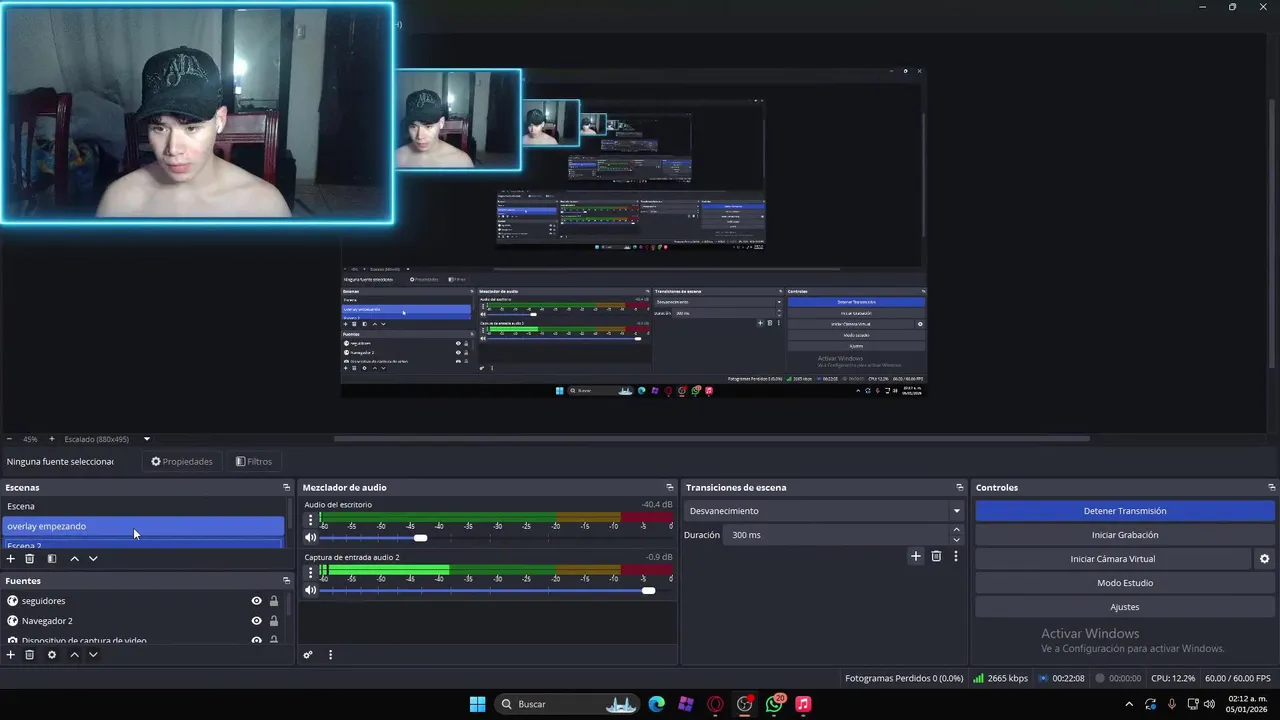Open scene filters icon in Escenas toolbar
The image size is (1280, 720).
pyautogui.click(x=52, y=559)
